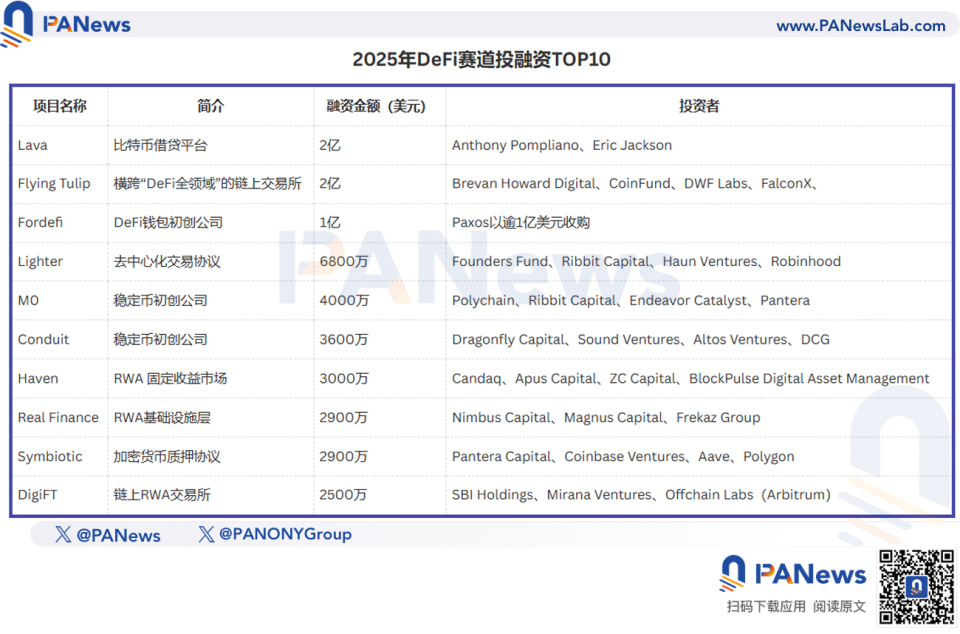Select the 投资者 column header
Screen dimensions: 960x634
tap(699, 106)
